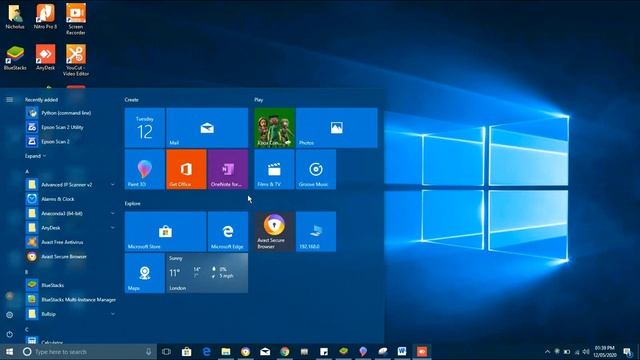
Task: Select the AnyDesk desktop shortcut
Action: pyautogui.click(x=45, y=58)
